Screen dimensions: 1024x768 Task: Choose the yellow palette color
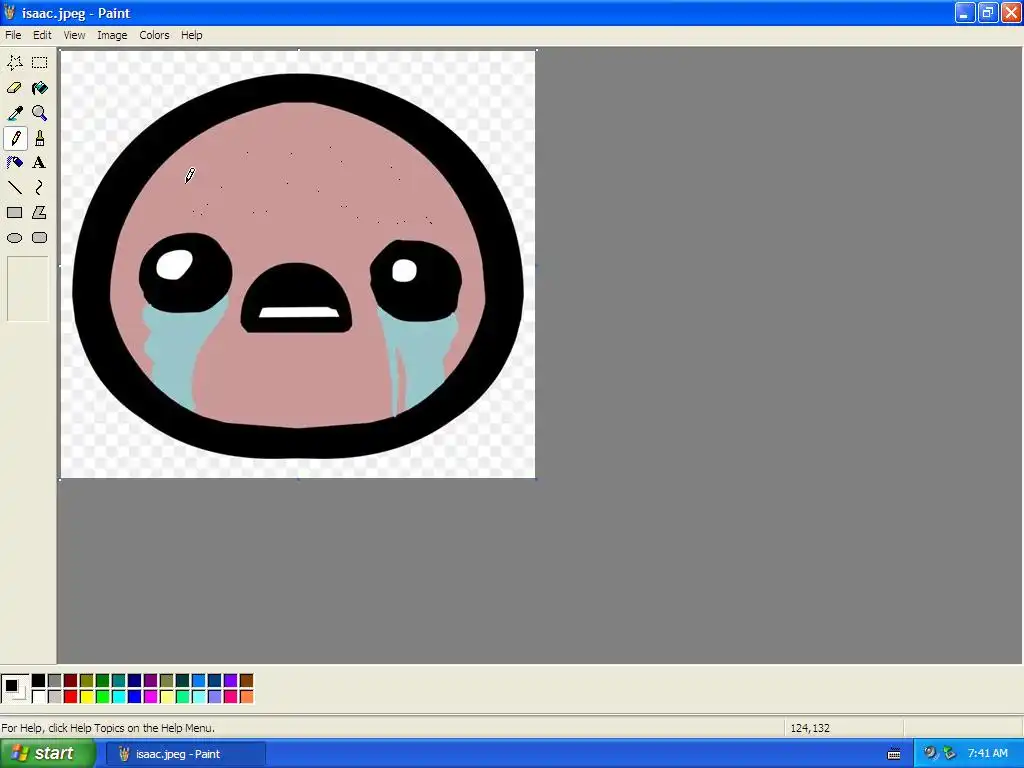(86, 697)
